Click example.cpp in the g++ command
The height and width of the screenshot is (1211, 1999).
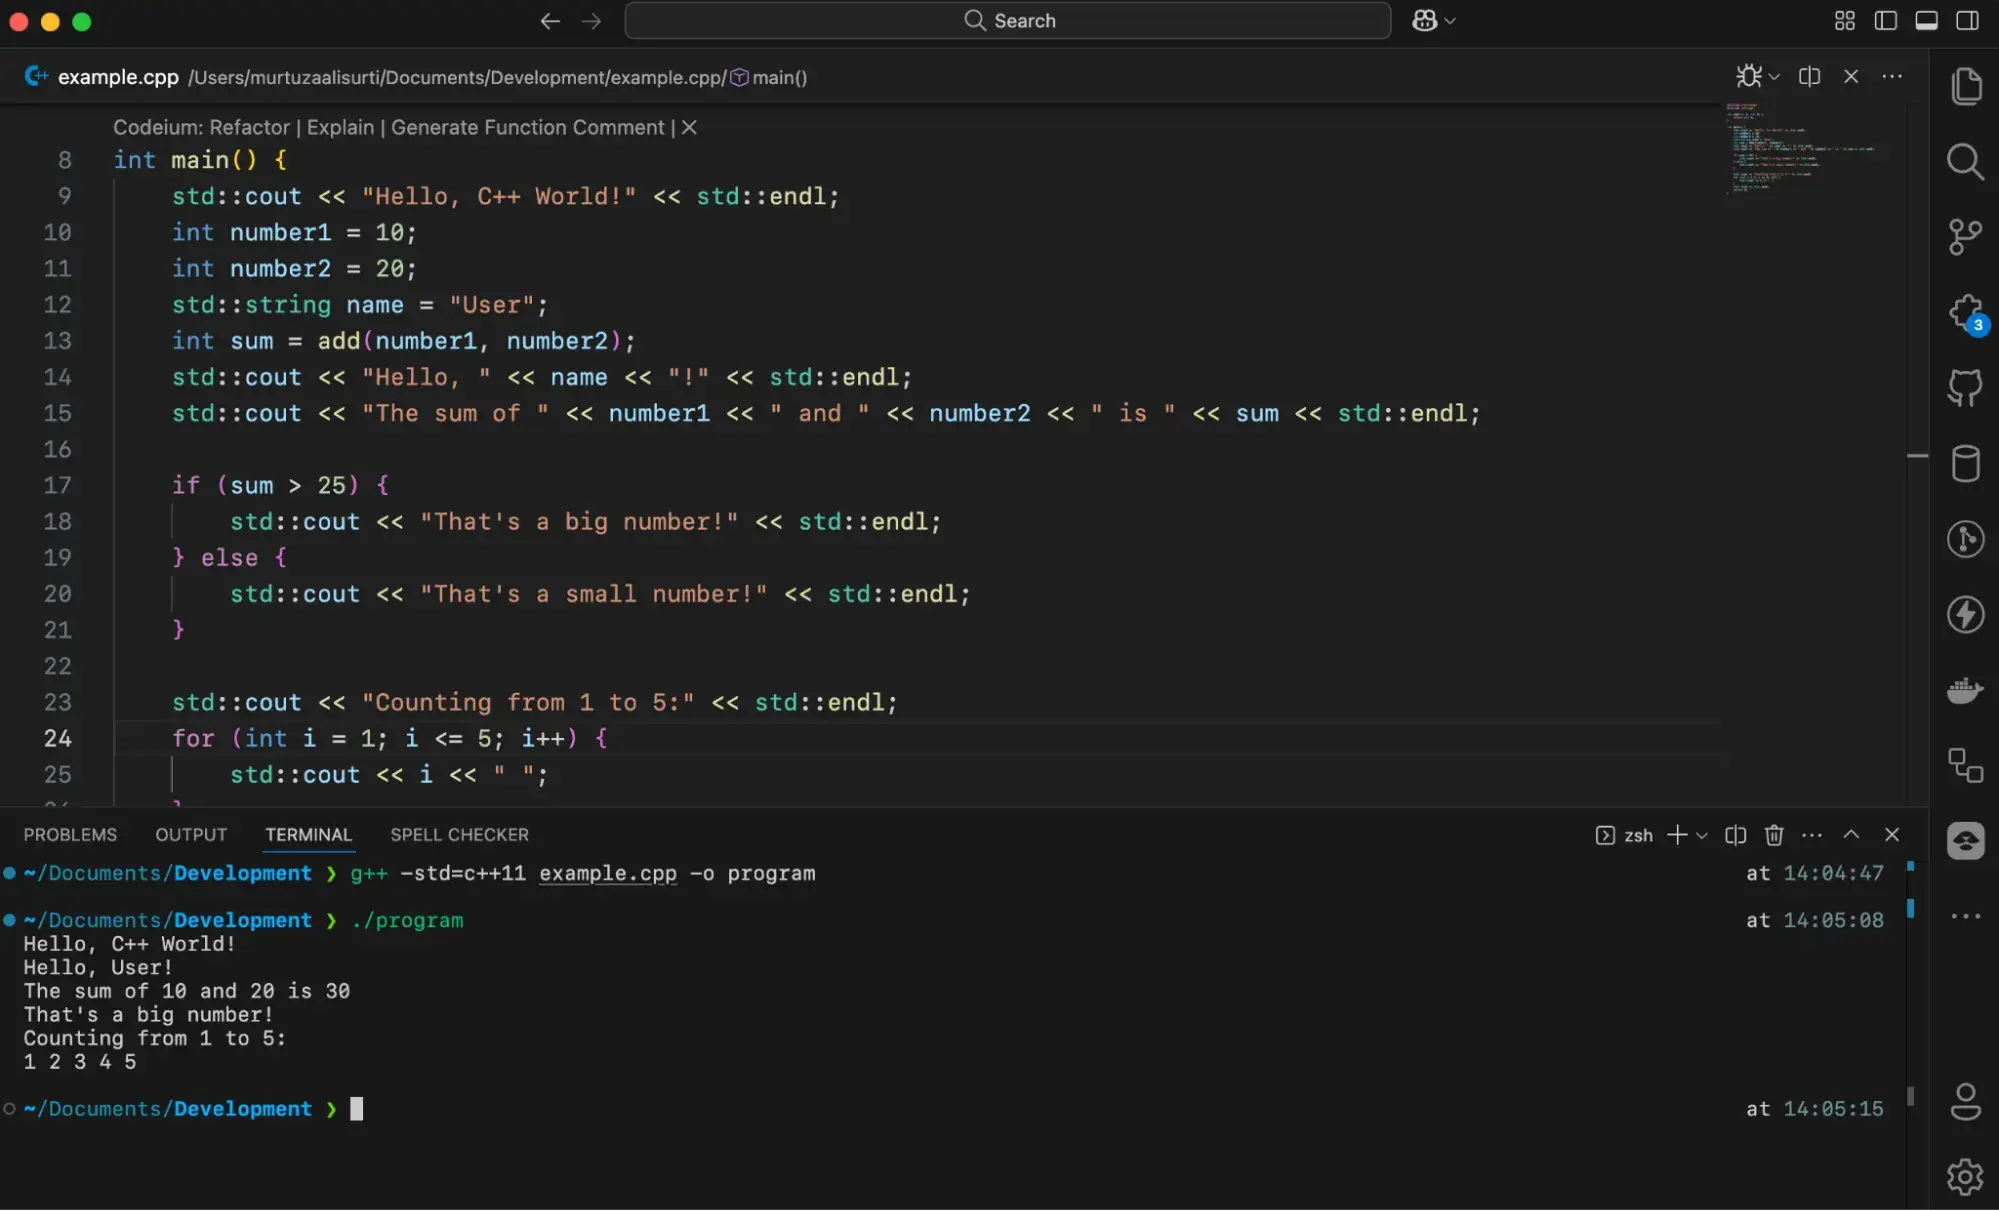click(608, 873)
